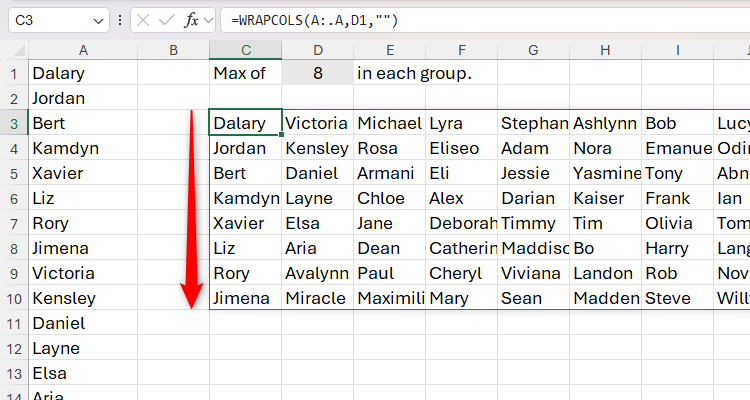Select cell A8 with Jimena
This screenshot has width=750, height=400.
tap(83, 248)
